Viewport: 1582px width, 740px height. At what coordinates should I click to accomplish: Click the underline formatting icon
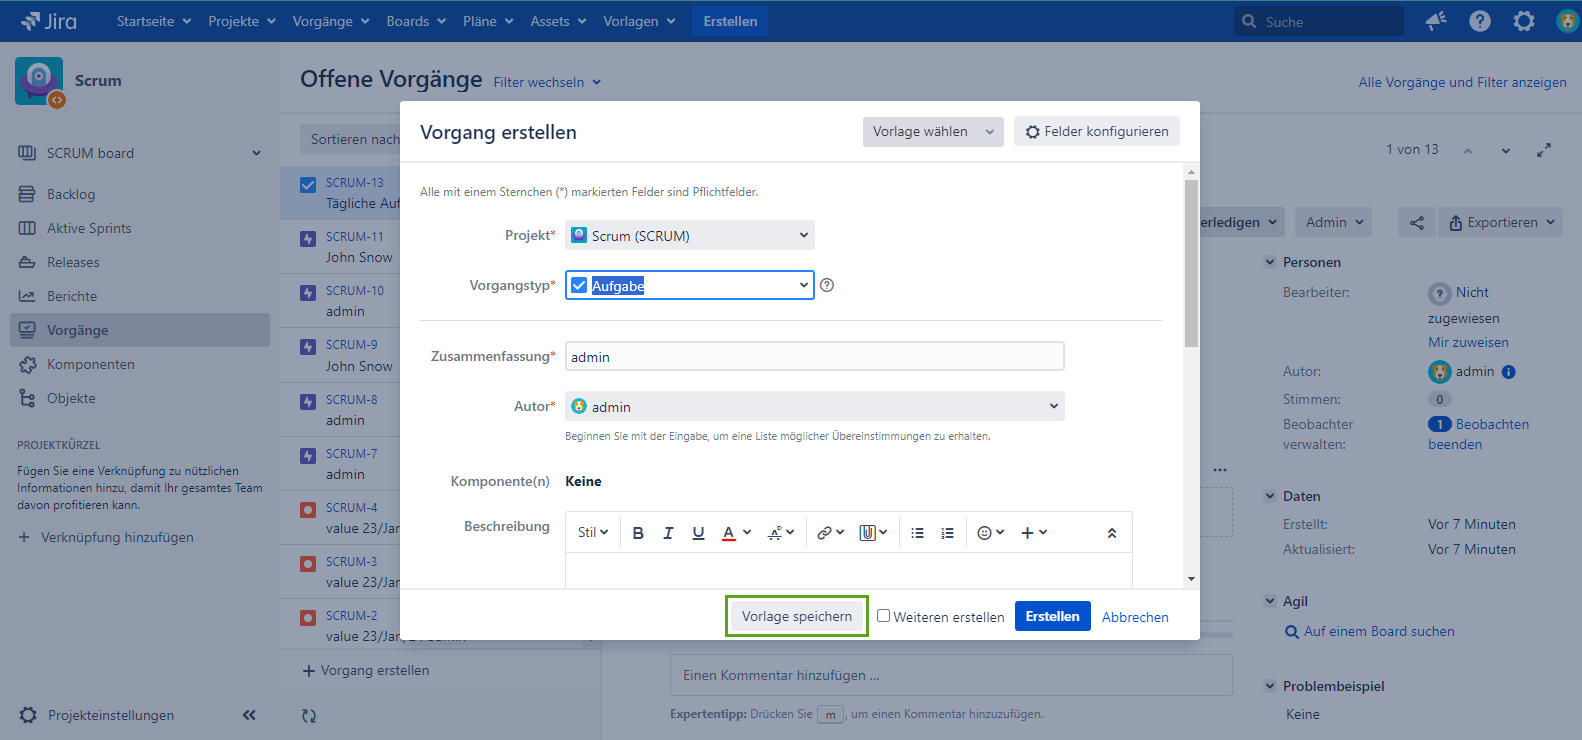tap(698, 533)
